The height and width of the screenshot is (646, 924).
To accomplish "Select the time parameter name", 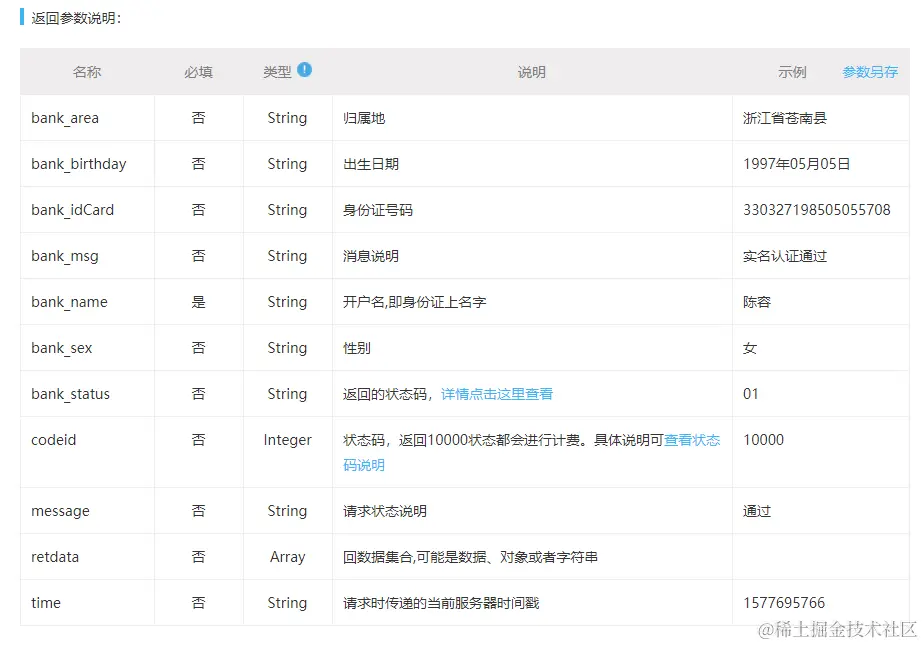I will click(x=46, y=603).
